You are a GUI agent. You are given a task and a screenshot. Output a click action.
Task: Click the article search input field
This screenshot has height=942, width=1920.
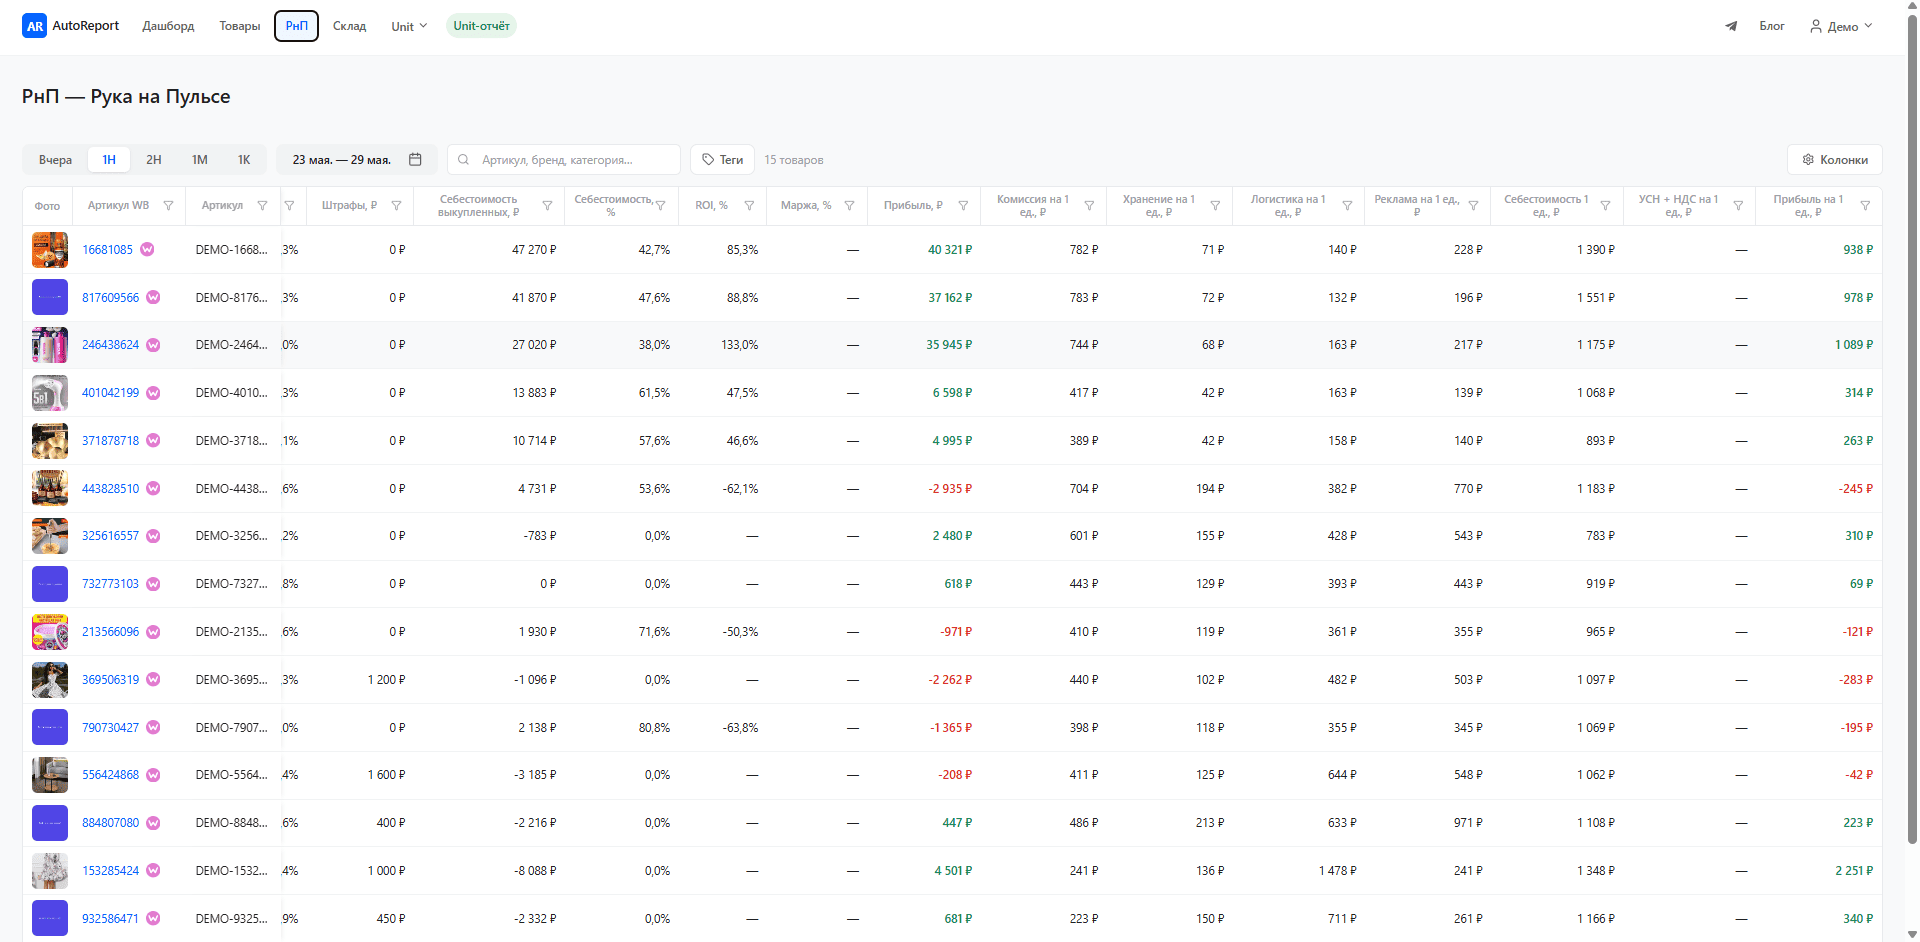(x=564, y=160)
